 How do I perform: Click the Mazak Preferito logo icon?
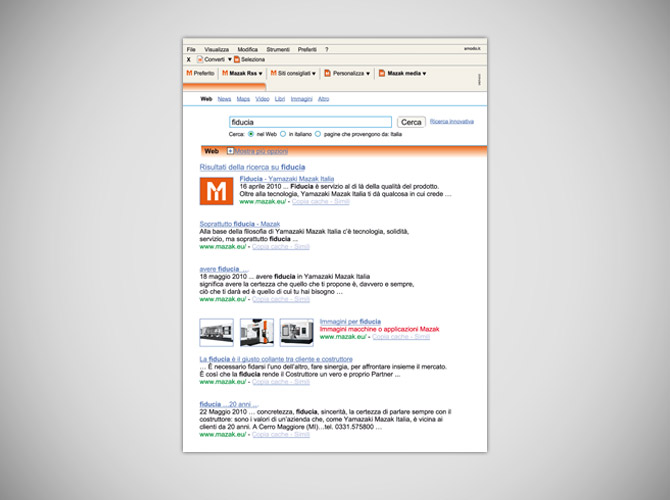pos(189,73)
